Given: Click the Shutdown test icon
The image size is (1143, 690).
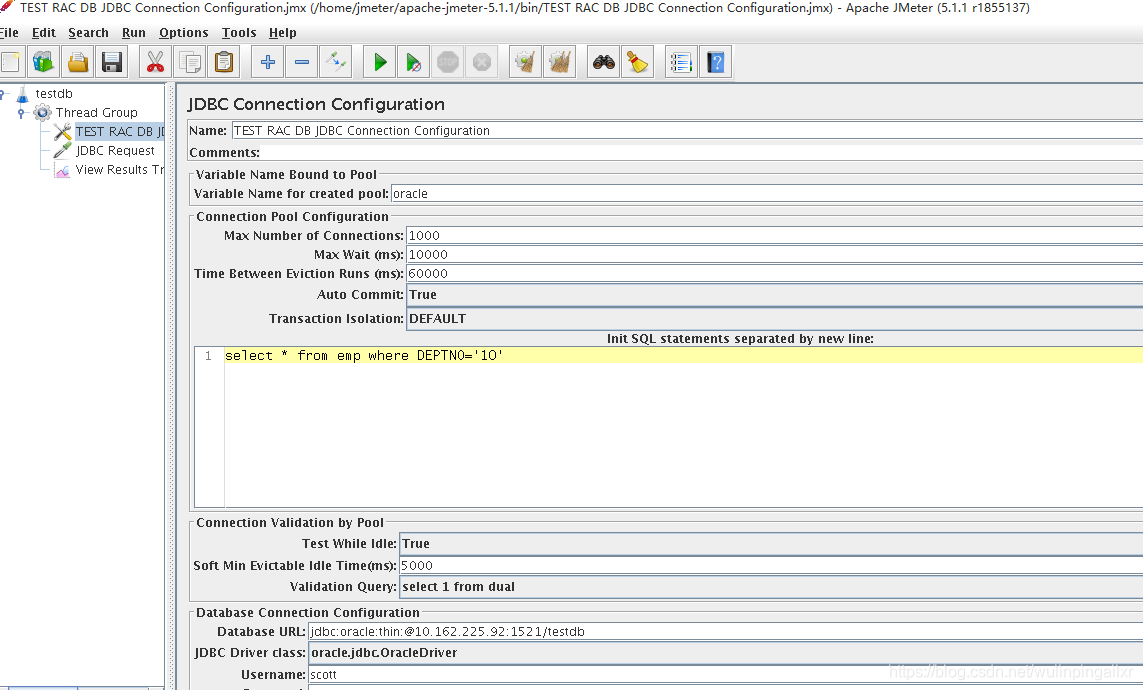Looking at the screenshot, I should 482,62.
